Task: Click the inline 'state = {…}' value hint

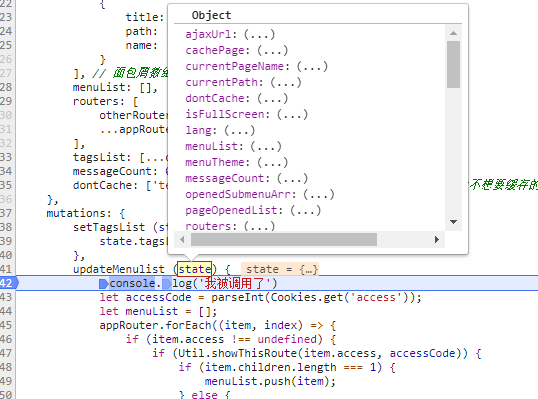Action: click(x=280, y=269)
